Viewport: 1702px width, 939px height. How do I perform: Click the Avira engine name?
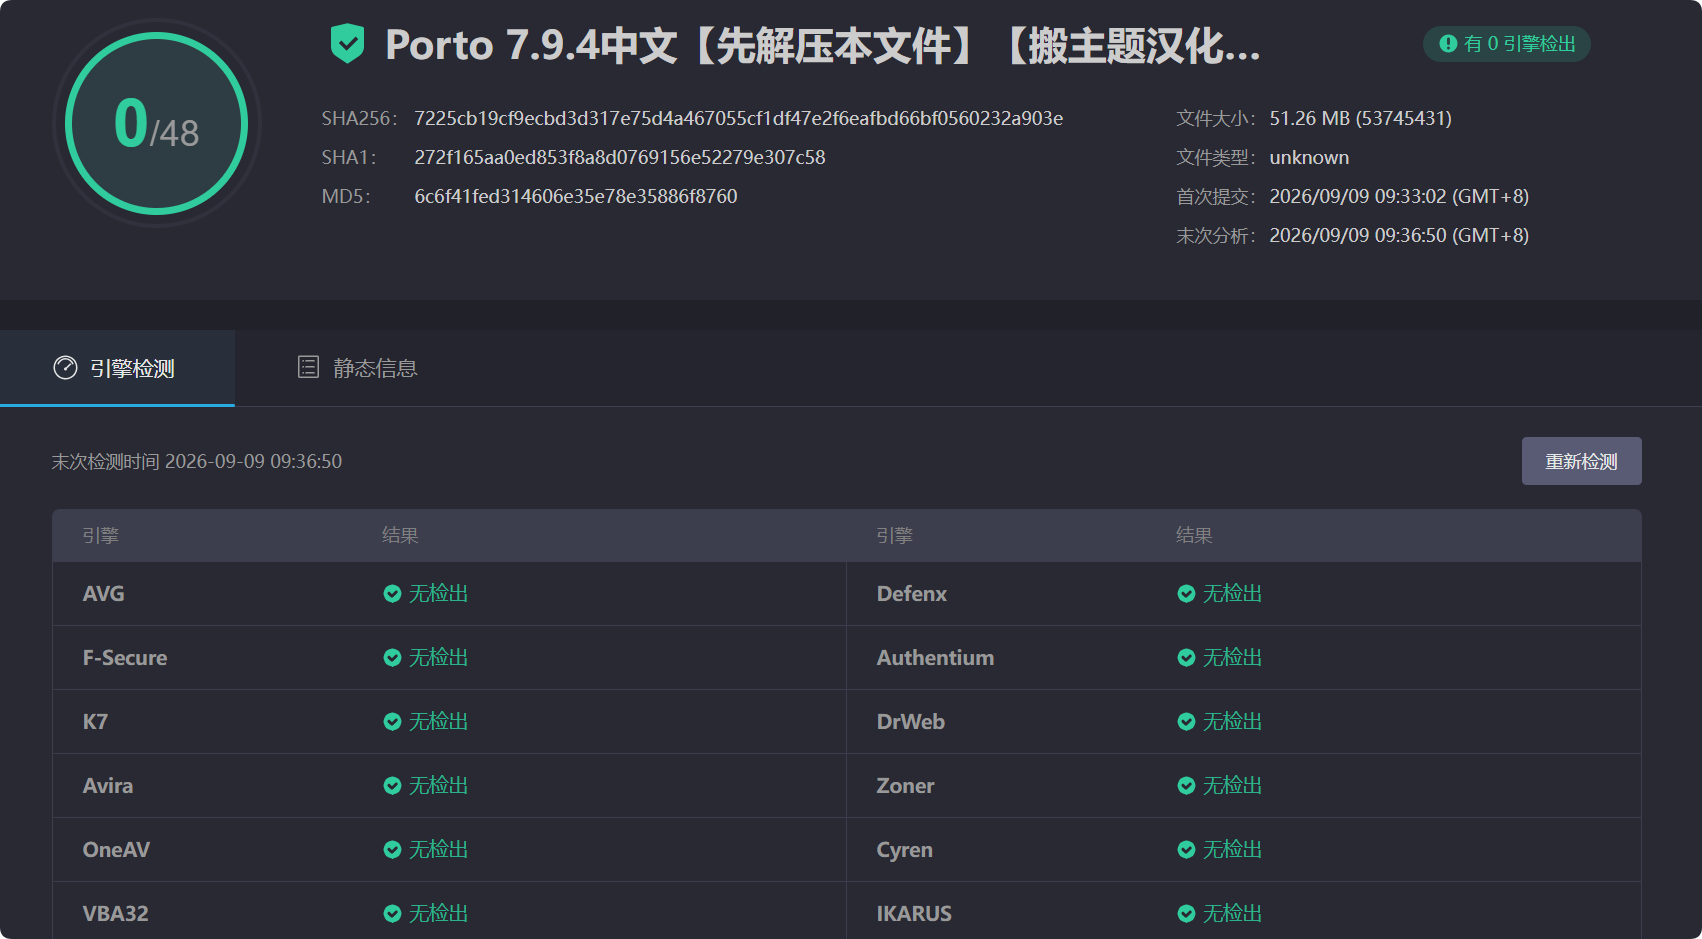click(x=108, y=786)
